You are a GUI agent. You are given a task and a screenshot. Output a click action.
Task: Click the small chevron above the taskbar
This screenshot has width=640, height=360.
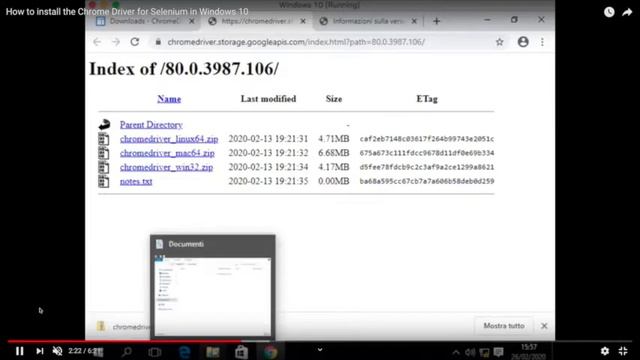point(320,349)
